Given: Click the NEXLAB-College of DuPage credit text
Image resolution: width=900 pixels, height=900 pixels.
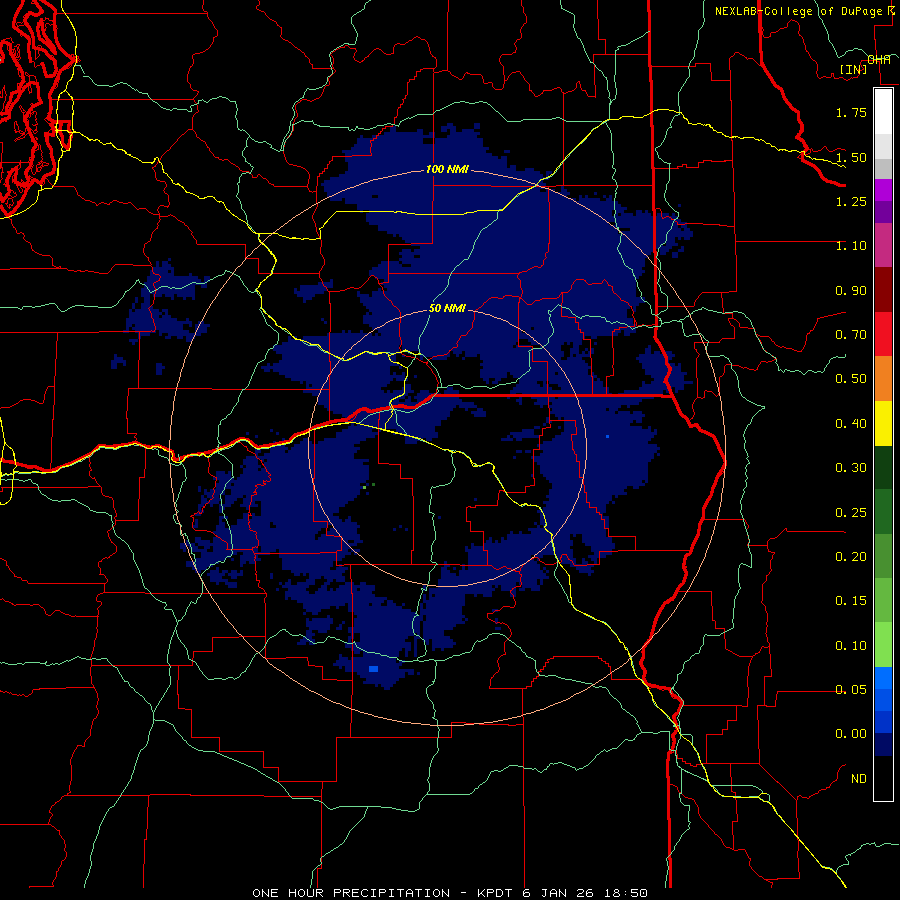Looking at the screenshot, I should coord(800,11).
